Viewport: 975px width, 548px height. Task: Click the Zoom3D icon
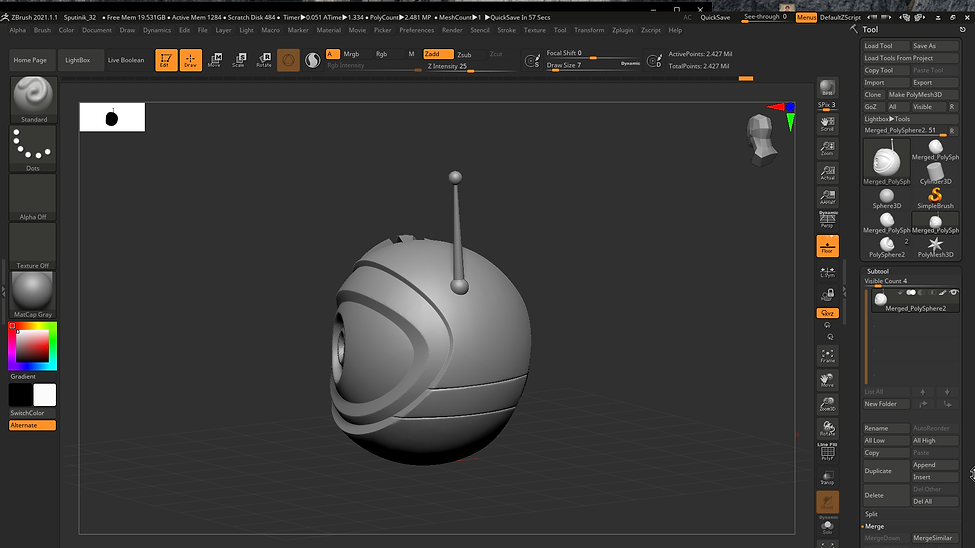pyautogui.click(x=827, y=404)
